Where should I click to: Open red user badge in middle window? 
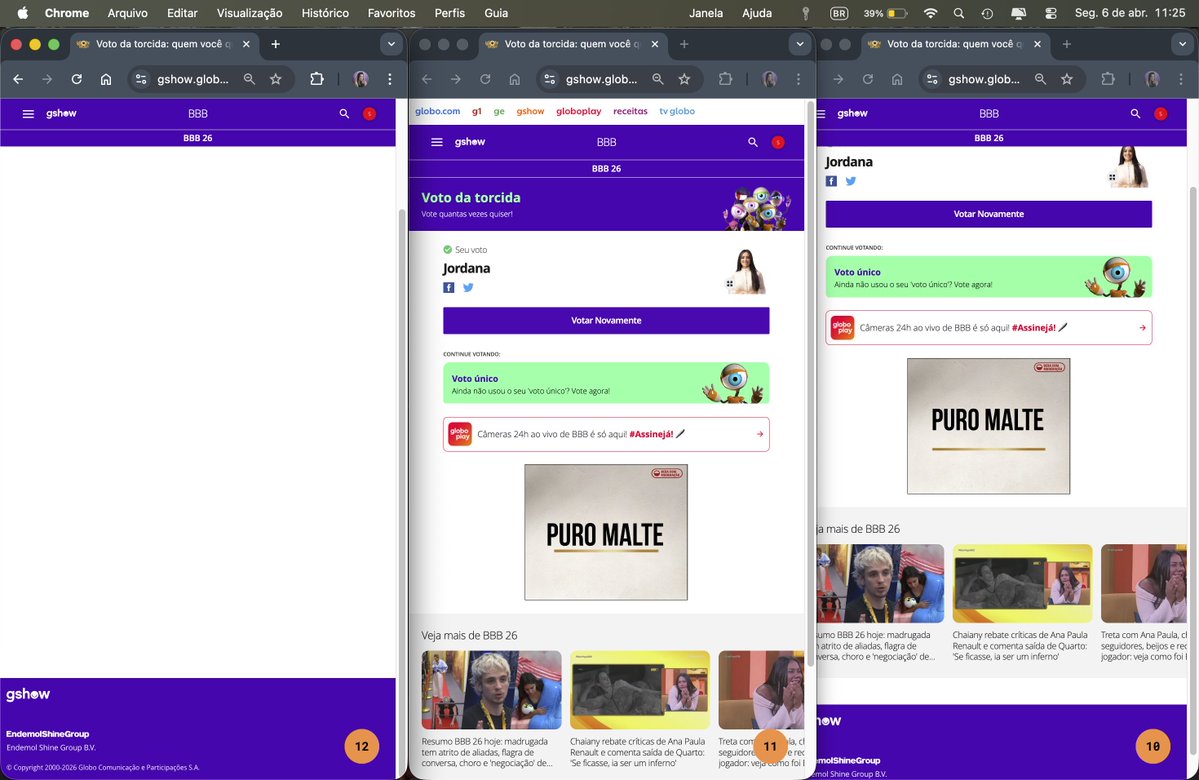[x=778, y=142]
